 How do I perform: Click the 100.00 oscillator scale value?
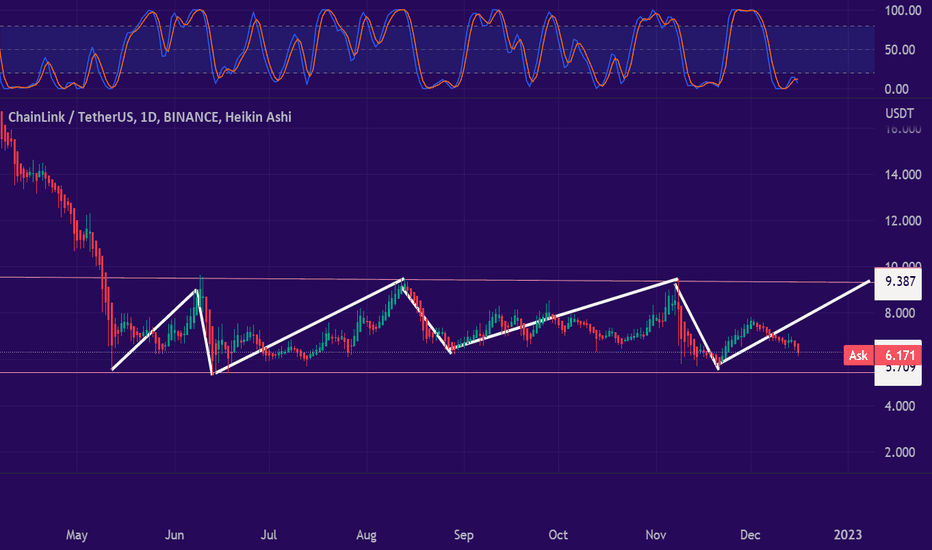click(x=903, y=11)
